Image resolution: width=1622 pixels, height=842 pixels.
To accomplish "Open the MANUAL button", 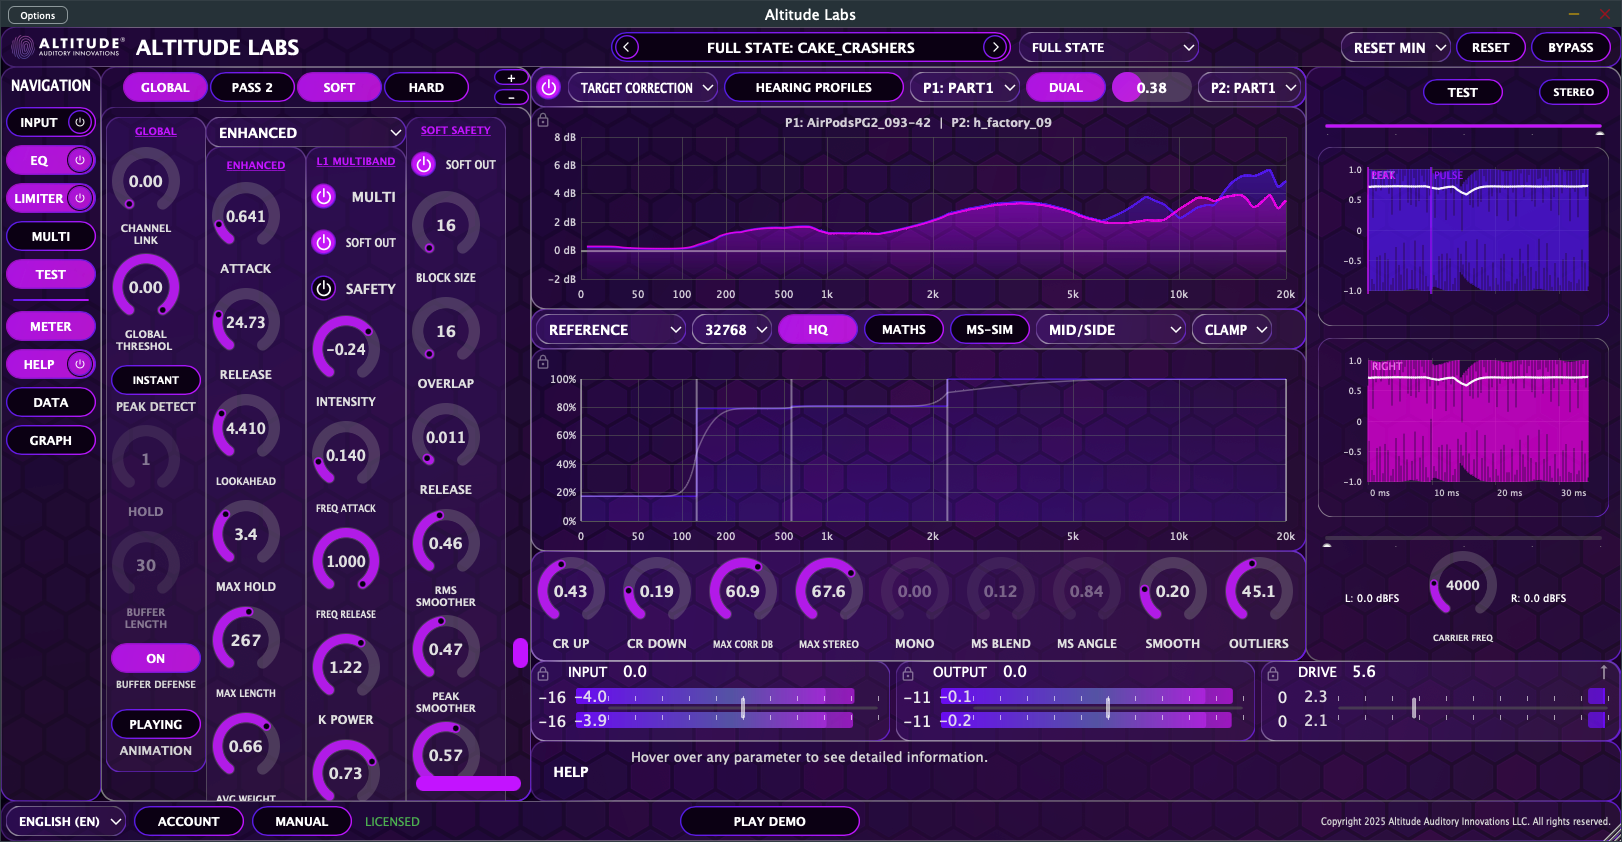I will point(301,821).
